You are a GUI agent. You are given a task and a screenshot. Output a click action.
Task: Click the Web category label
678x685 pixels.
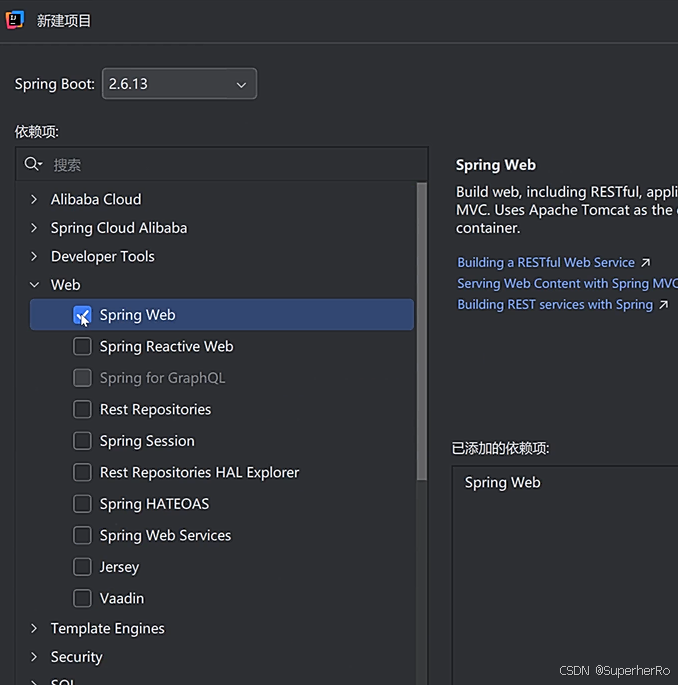tap(66, 285)
